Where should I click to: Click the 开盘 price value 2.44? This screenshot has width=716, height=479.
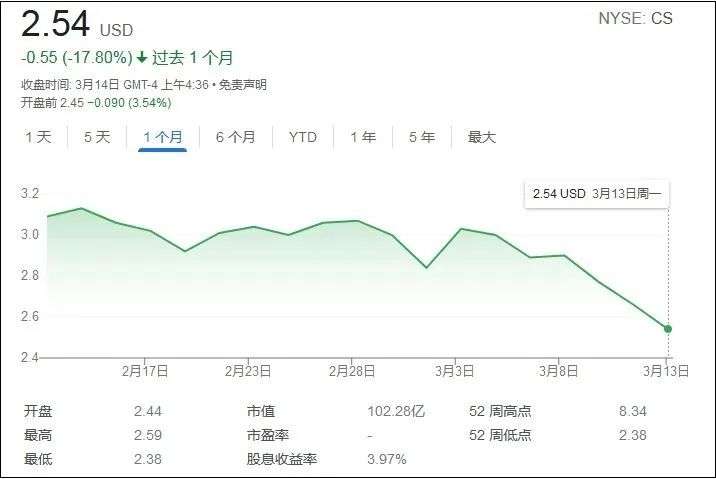148,410
